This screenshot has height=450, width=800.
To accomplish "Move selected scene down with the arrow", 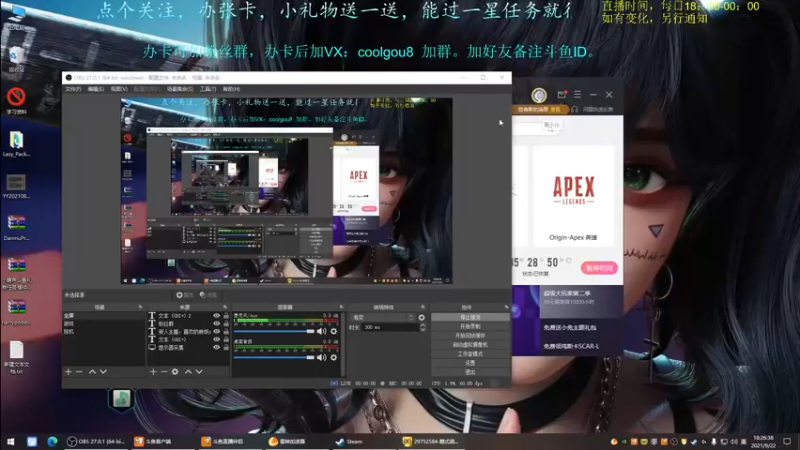I will pos(103,371).
